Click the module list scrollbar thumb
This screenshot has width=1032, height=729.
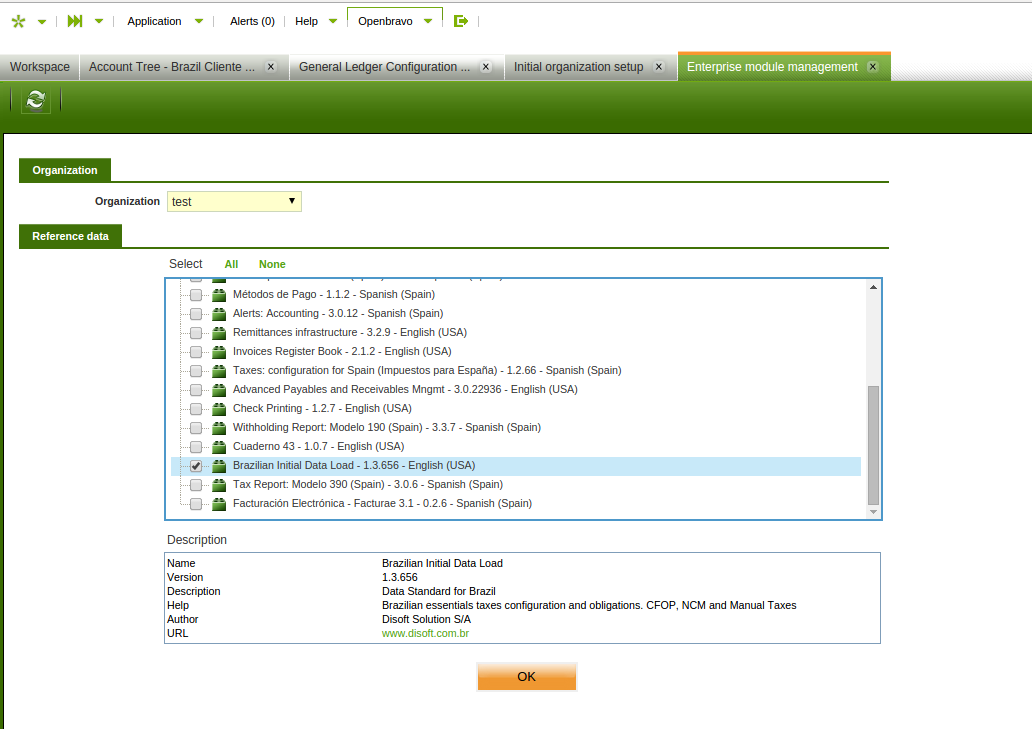pyautogui.click(x=873, y=445)
